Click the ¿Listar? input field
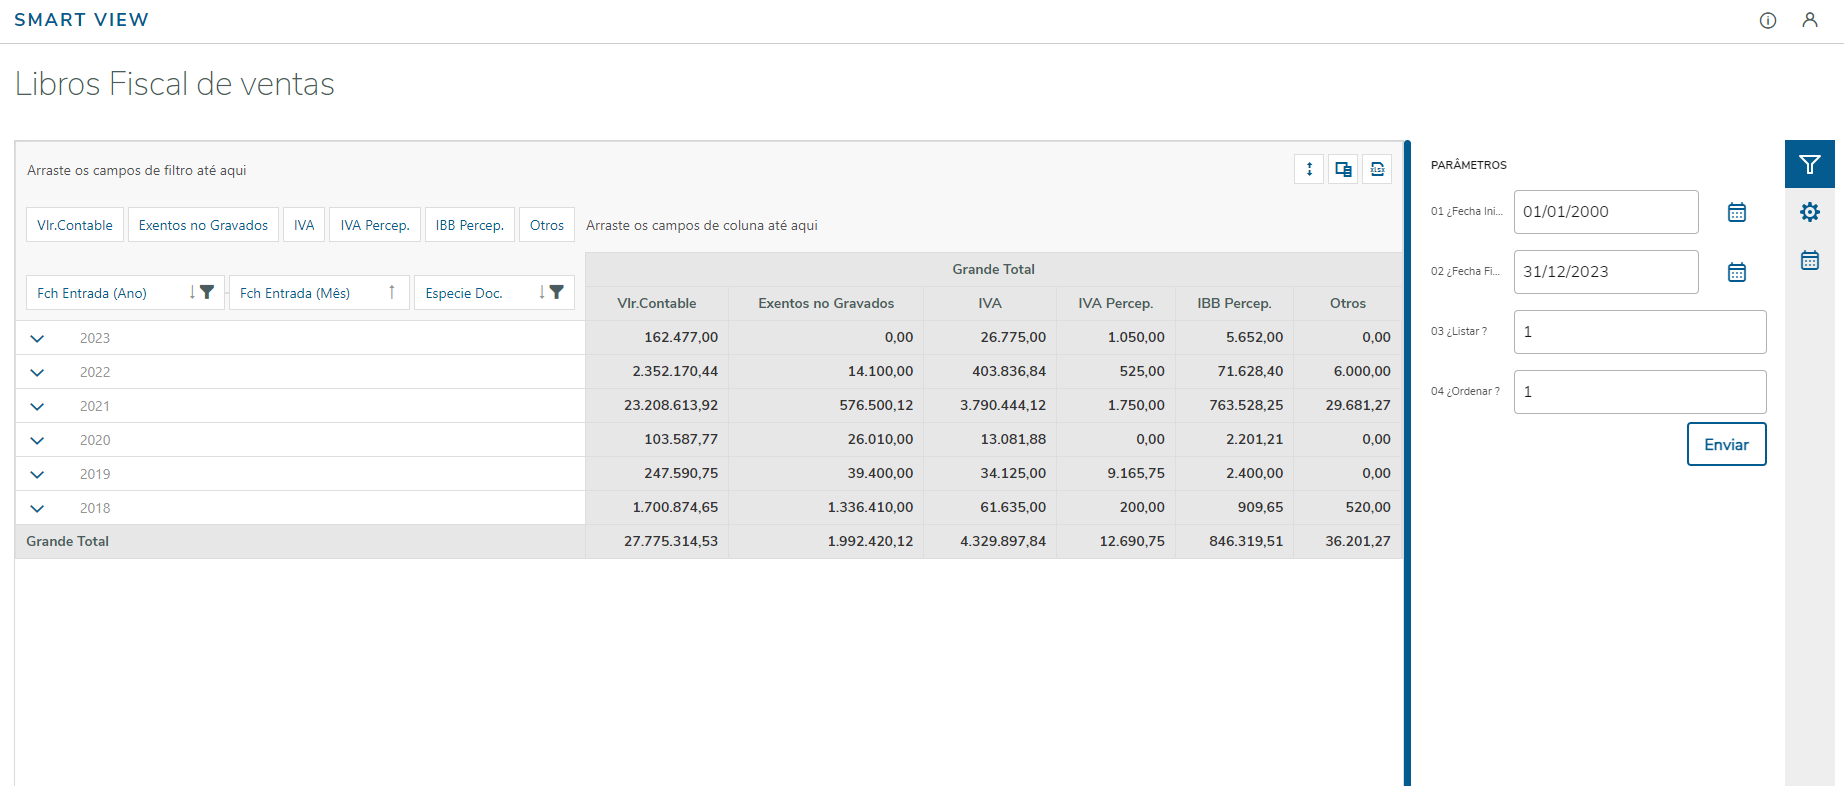The height and width of the screenshot is (786, 1844). 1639,332
